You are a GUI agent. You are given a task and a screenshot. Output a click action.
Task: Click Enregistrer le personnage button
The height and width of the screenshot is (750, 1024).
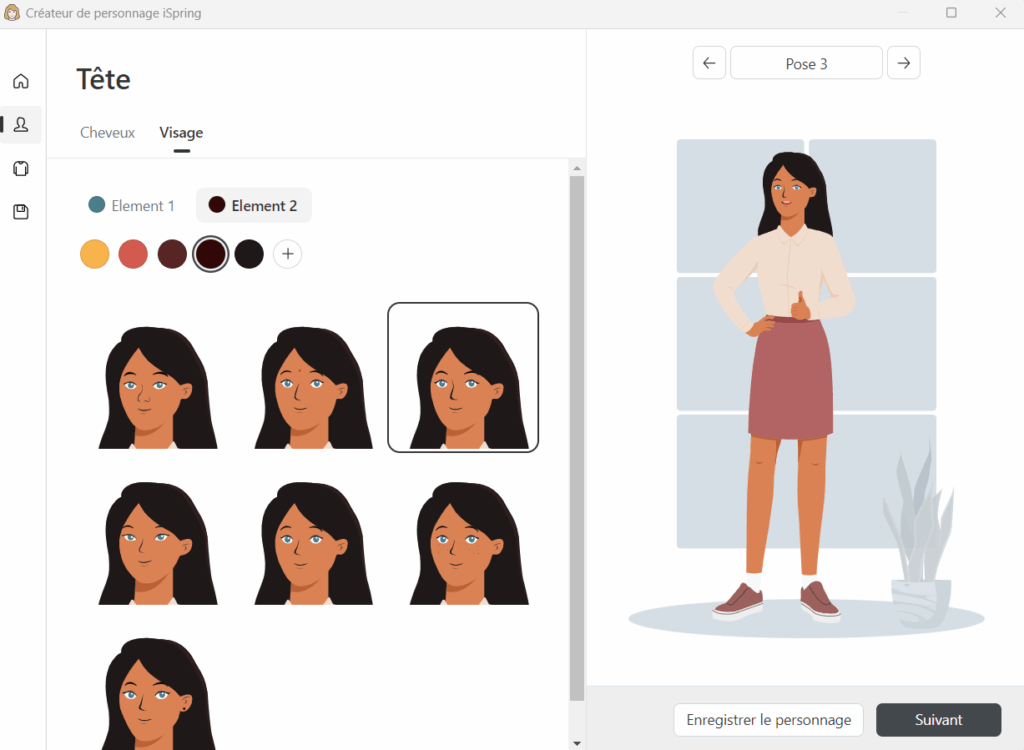(x=768, y=720)
